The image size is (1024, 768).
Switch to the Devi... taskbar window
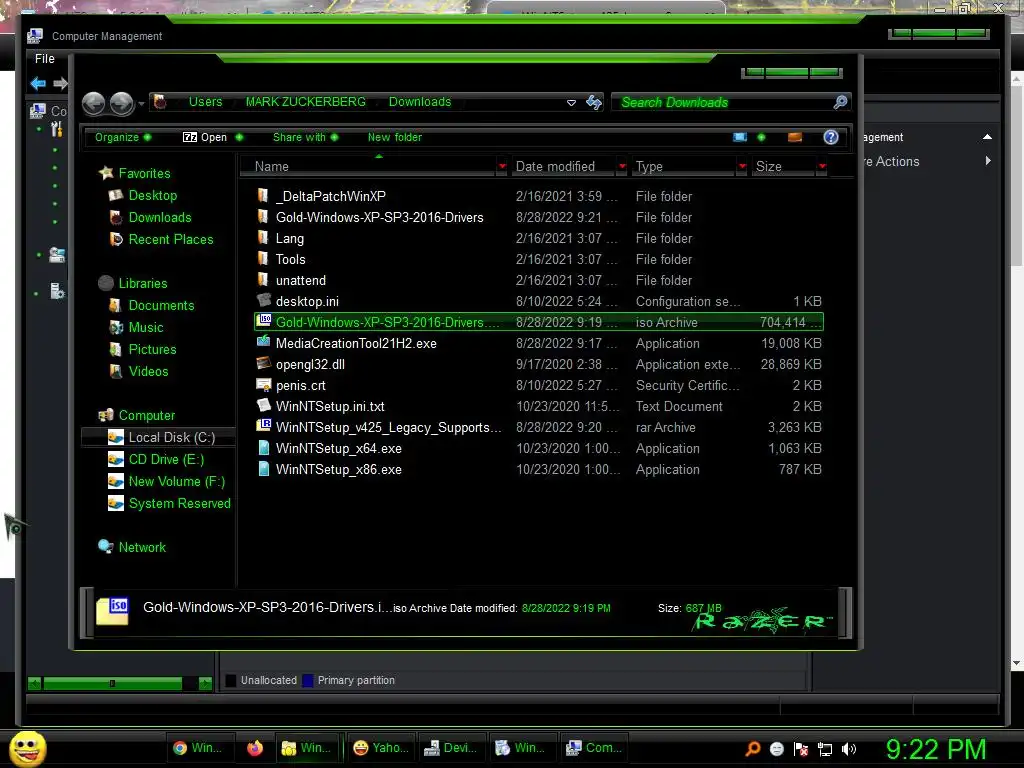tap(451, 748)
